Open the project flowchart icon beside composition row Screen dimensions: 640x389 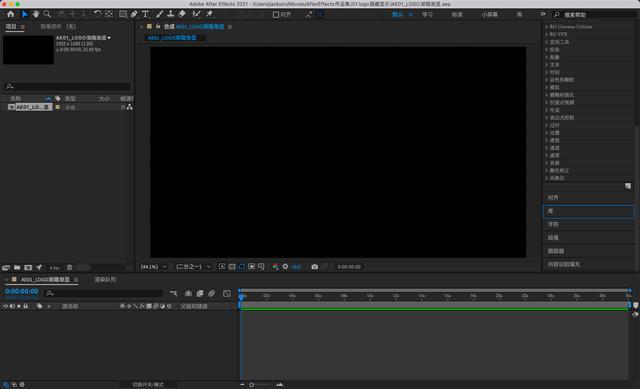click(129, 107)
